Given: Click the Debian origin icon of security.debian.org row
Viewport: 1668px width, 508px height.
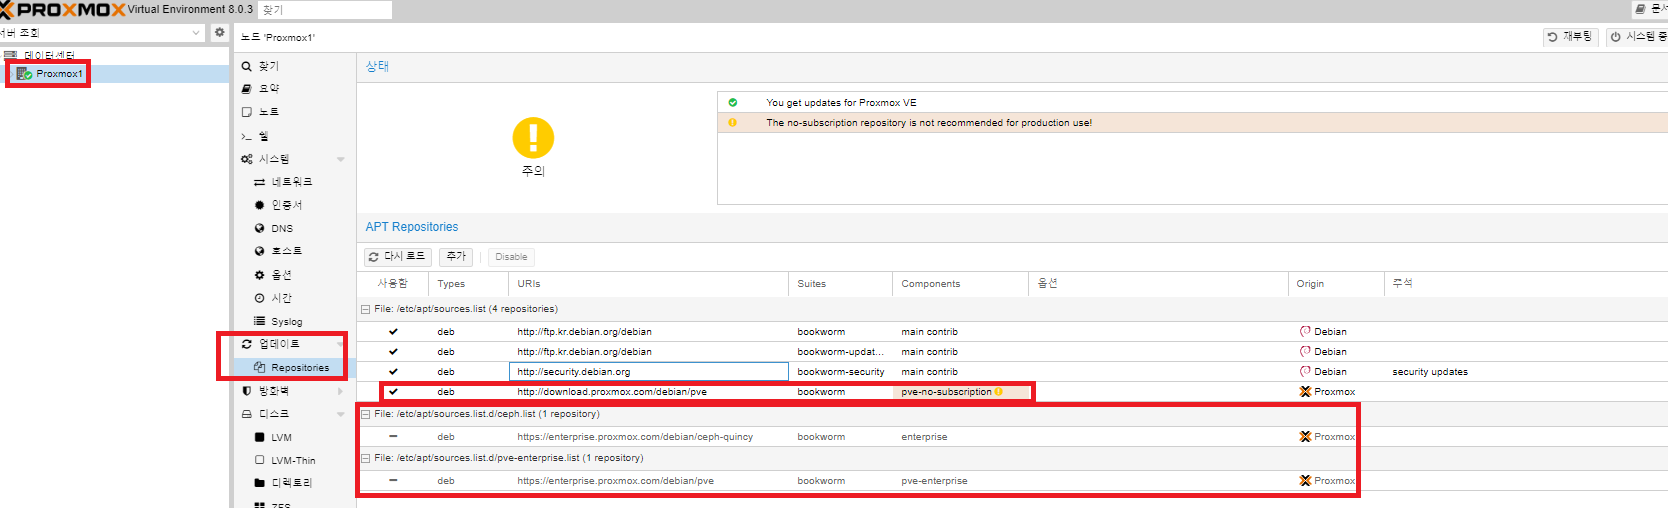Looking at the screenshot, I should (x=1305, y=372).
